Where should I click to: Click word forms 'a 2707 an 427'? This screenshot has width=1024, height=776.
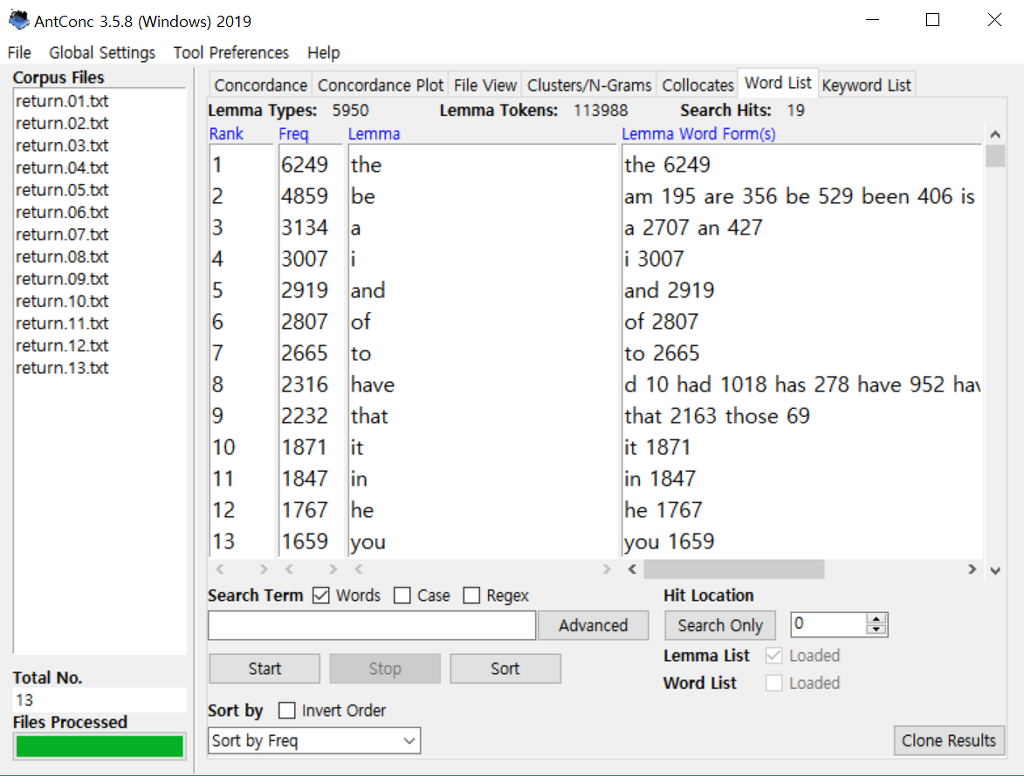tap(693, 228)
